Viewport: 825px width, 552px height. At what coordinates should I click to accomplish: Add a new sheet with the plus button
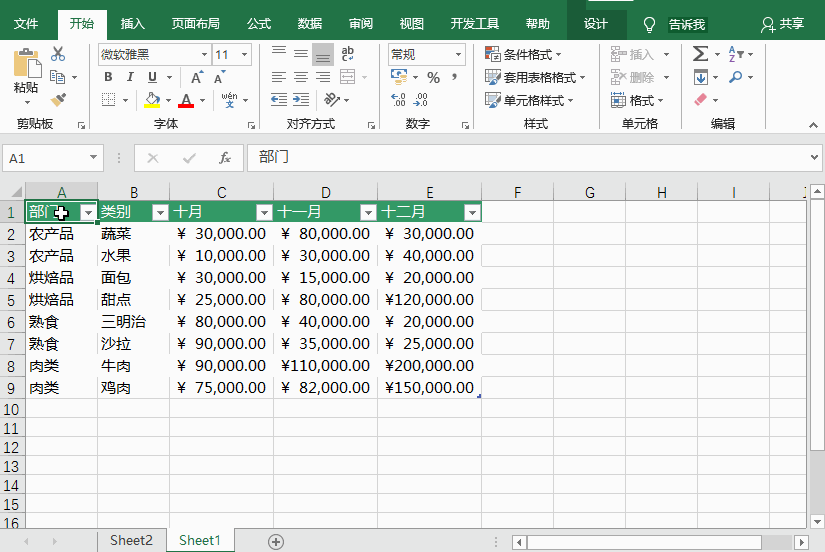pos(276,541)
